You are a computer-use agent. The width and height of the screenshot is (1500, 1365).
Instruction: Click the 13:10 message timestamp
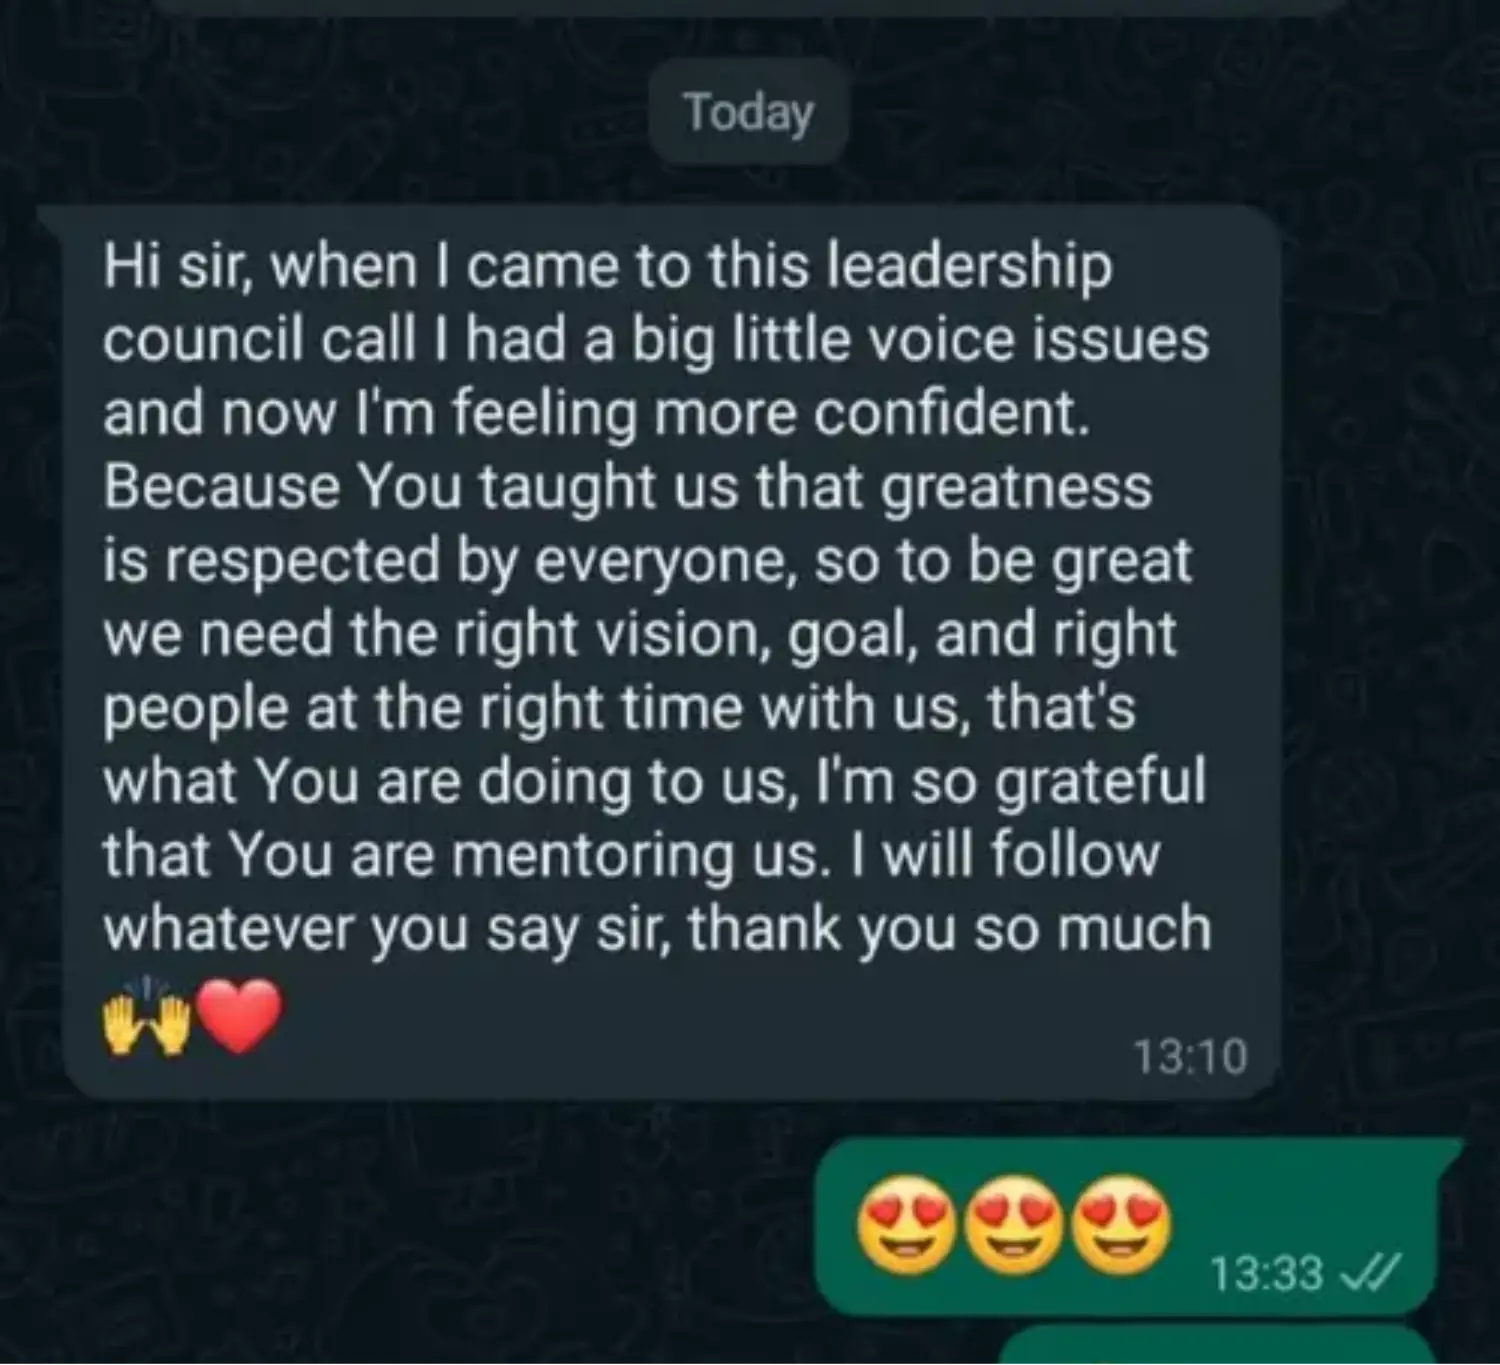1191,1056
